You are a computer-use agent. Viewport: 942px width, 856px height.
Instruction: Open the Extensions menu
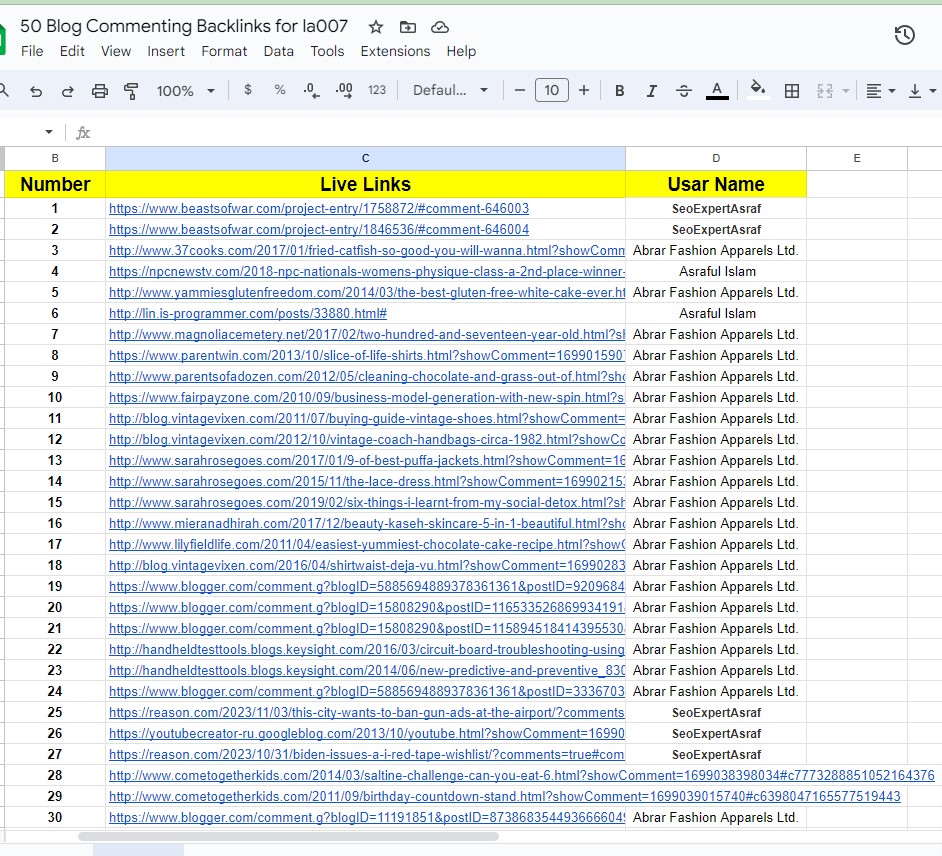point(395,51)
